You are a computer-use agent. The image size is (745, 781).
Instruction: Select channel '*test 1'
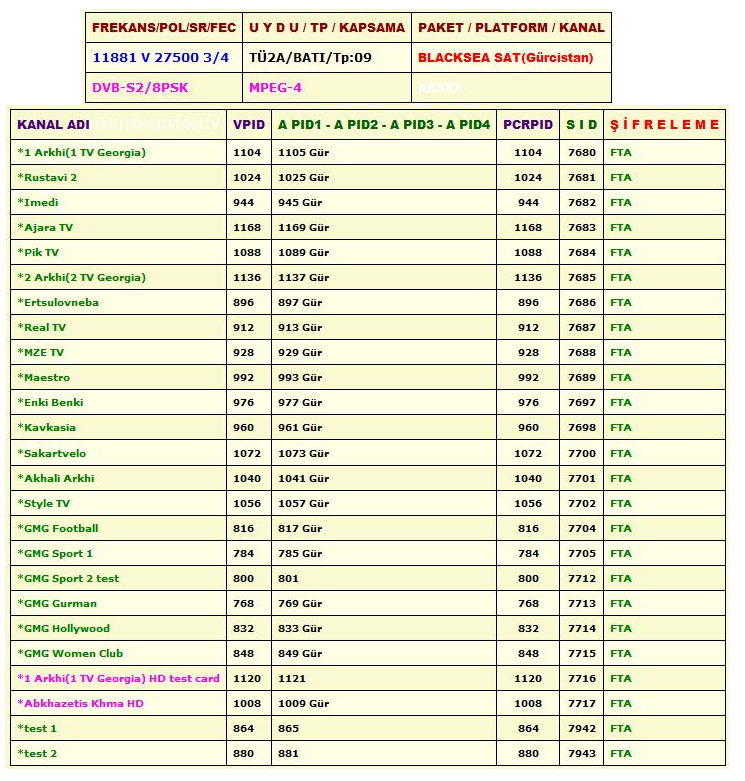[37, 728]
